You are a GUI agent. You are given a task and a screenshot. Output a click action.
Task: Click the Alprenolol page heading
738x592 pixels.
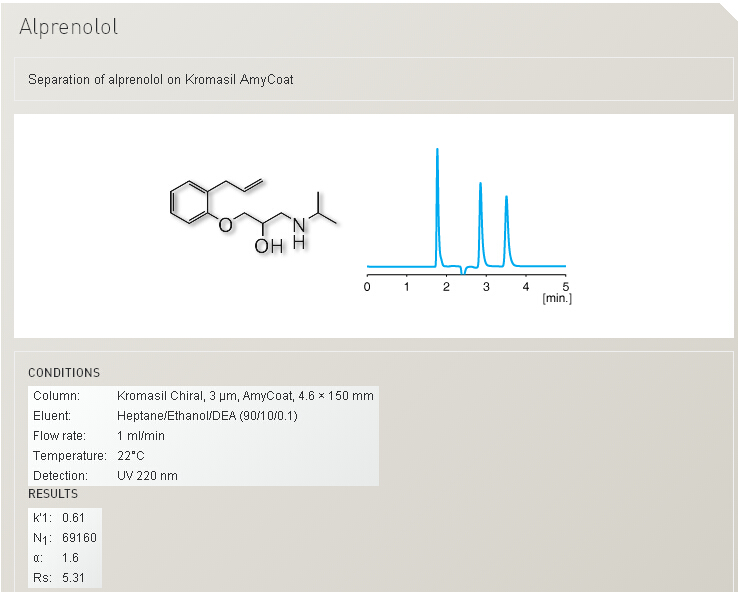pyautogui.click(x=68, y=27)
